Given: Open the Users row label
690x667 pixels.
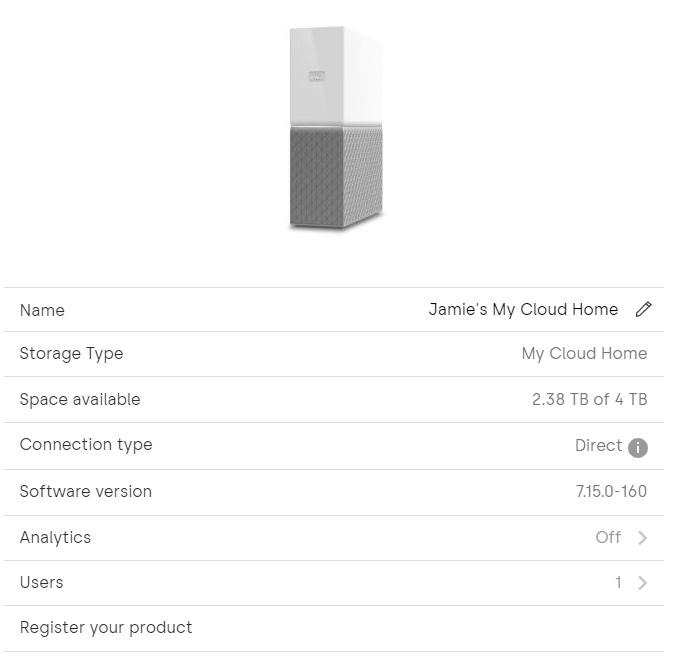Looking at the screenshot, I should pos(41,582).
